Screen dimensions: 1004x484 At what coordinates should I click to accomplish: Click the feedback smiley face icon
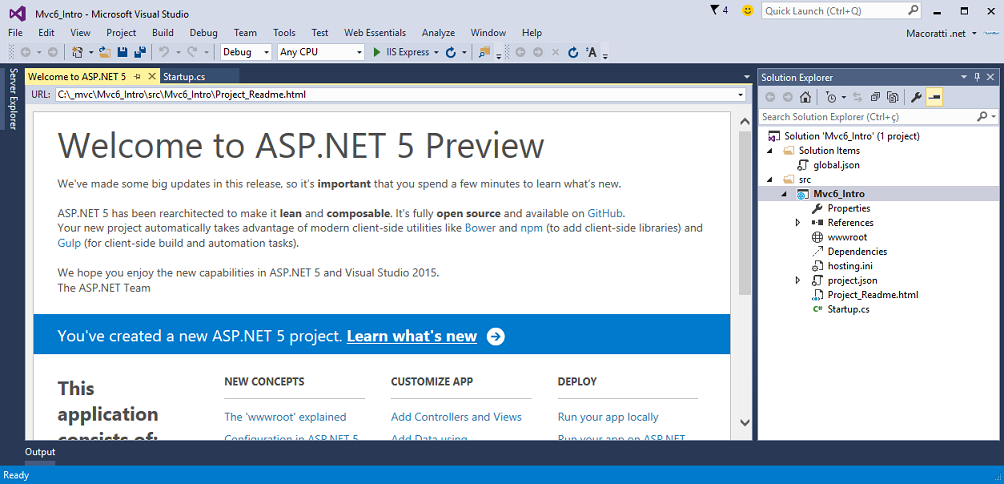pos(747,10)
